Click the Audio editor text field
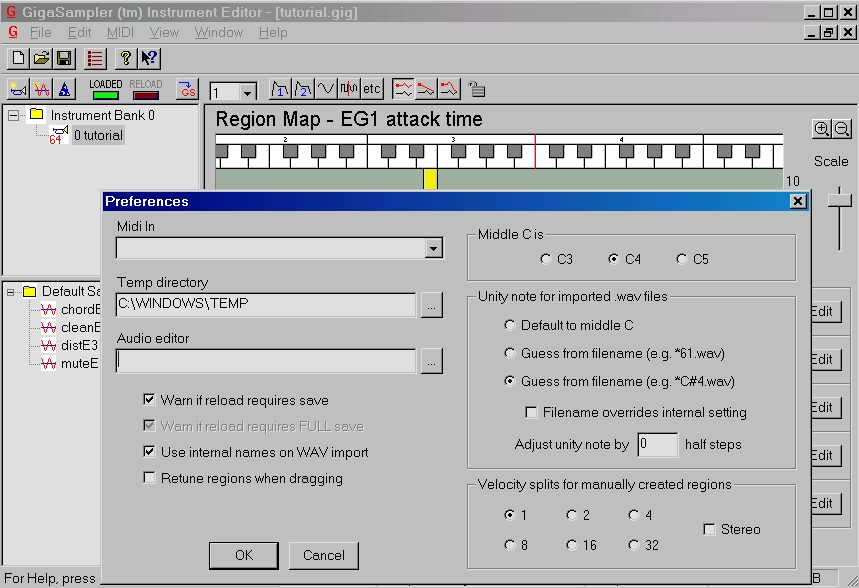859x588 pixels. click(x=266, y=361)
